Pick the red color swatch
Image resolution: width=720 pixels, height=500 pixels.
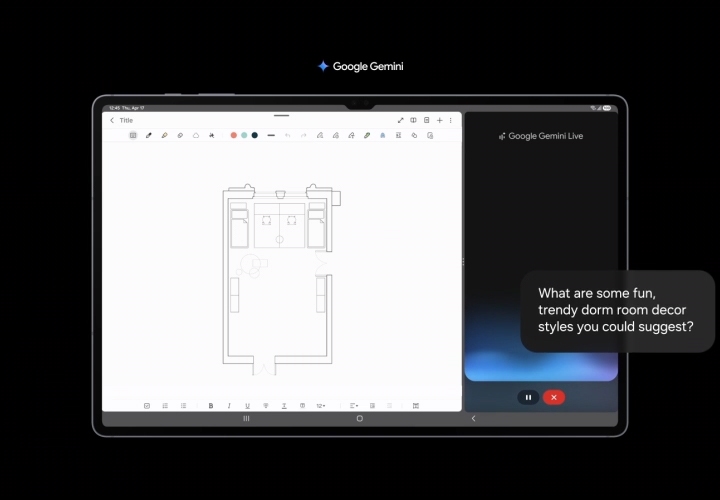click(234, 135)
